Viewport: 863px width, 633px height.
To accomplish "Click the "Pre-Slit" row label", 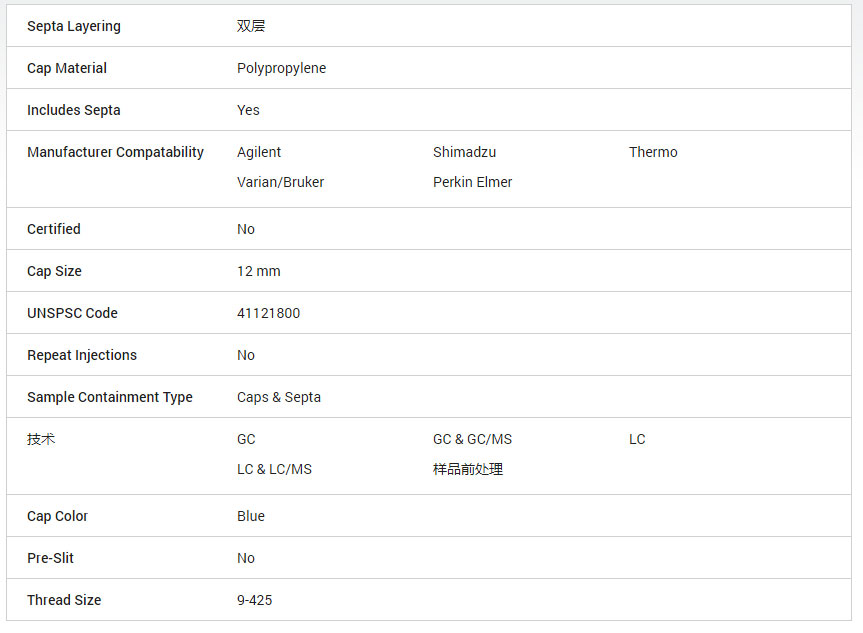I will pyautogui.click(x=50, y=558).
